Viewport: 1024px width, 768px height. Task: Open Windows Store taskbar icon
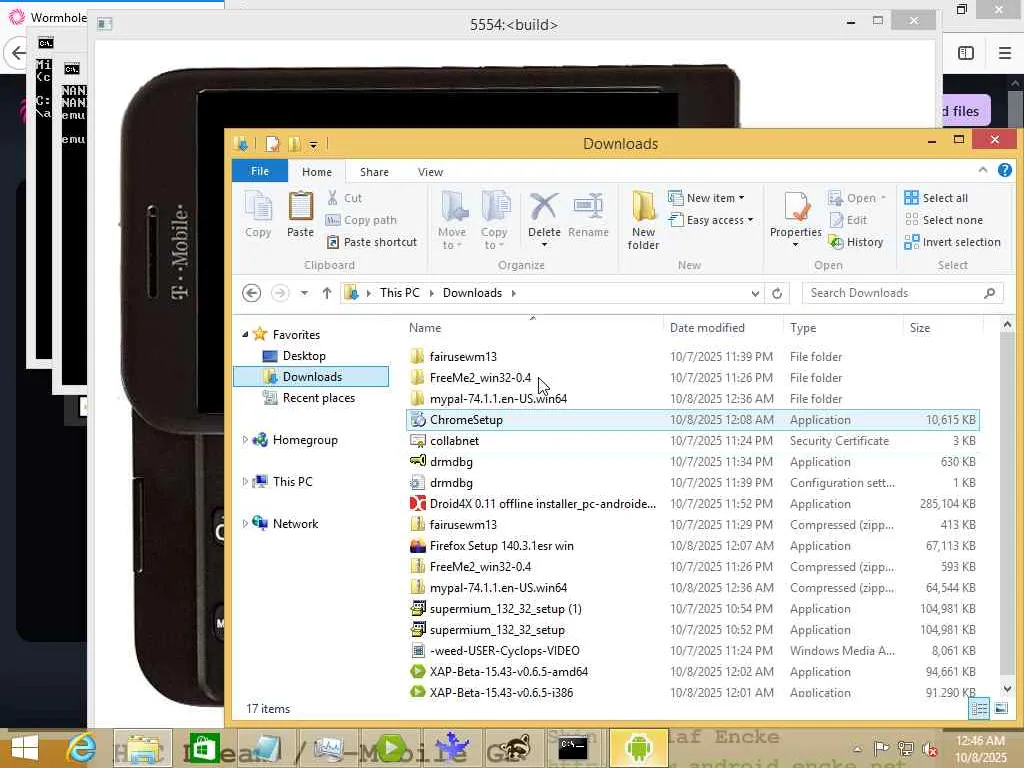[203, 748]
